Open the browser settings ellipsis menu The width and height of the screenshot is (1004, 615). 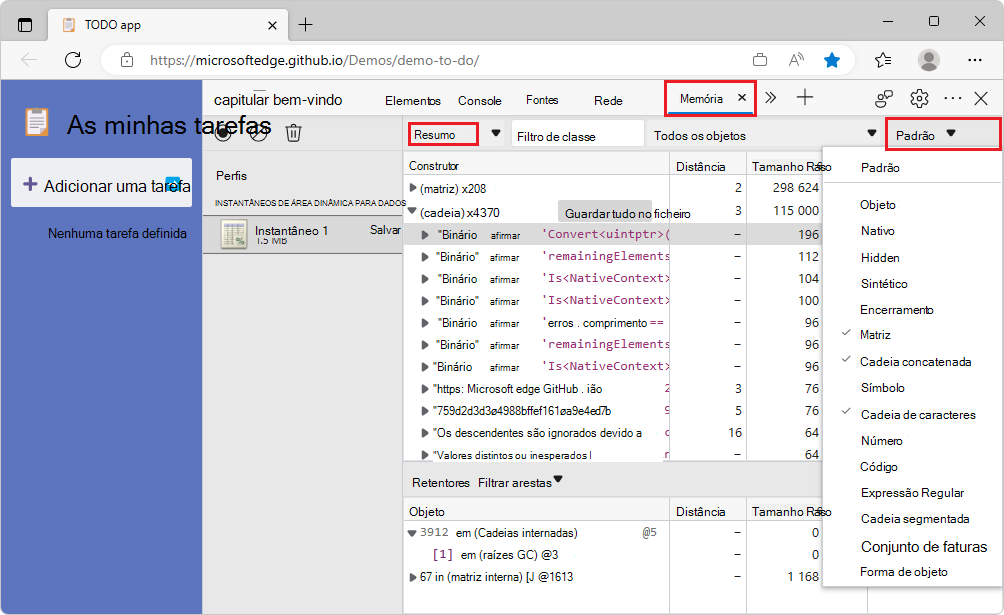[x=975, y=60]
